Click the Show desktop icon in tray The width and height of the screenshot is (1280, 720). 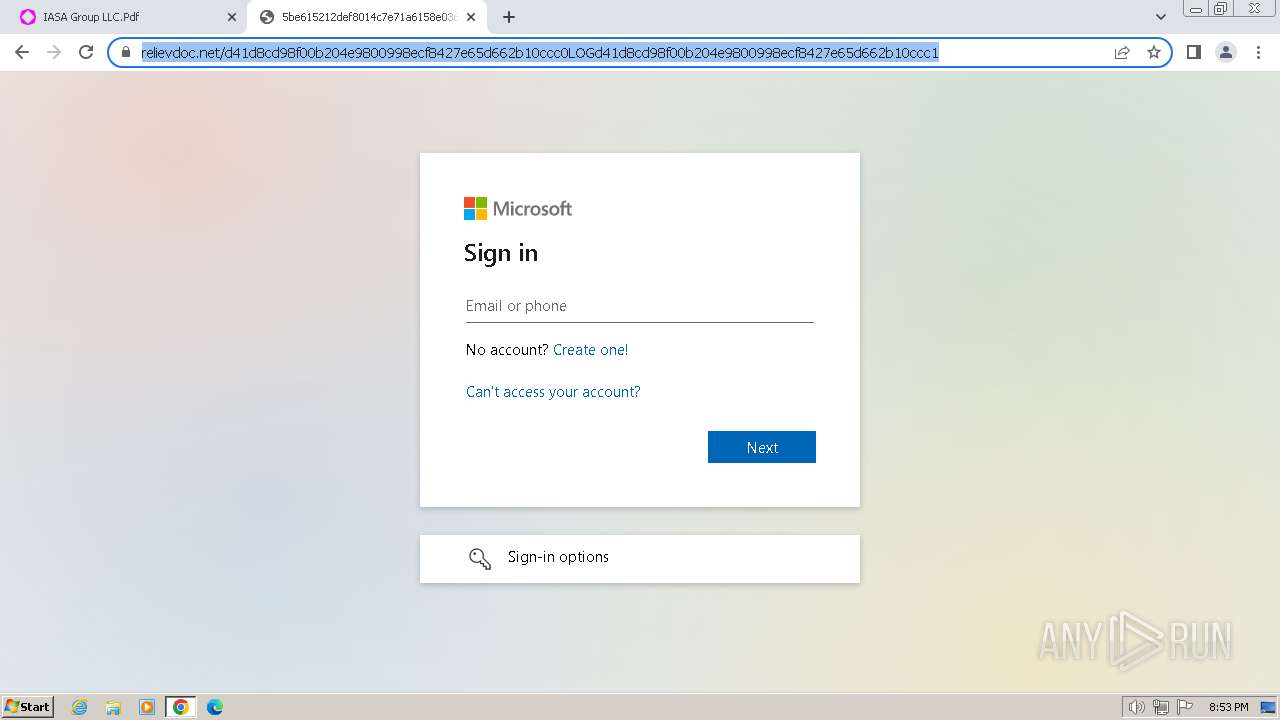(1268, 707)
